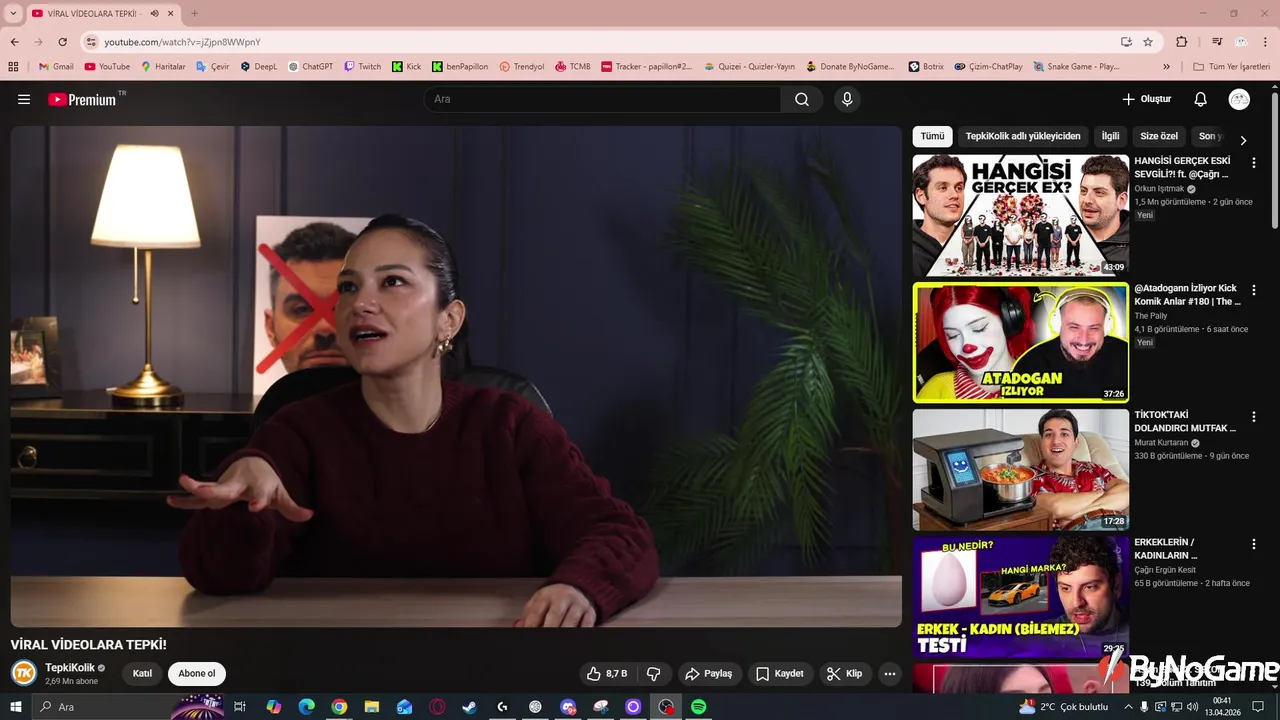Open the Tüm Yer İşaretleri folder
Screen dimensions: 1280x720
[1231, 67]
